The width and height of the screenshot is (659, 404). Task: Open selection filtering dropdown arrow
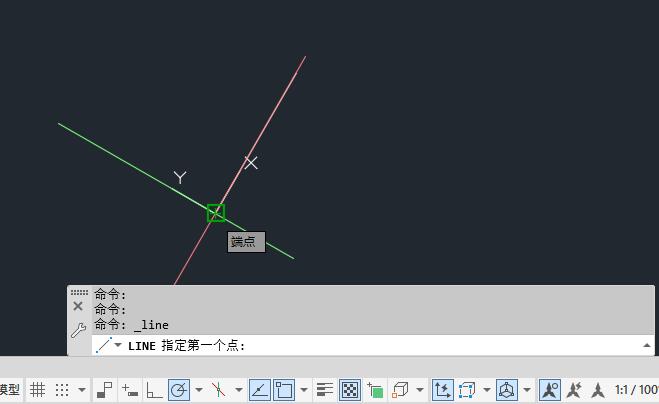(487, 390)
